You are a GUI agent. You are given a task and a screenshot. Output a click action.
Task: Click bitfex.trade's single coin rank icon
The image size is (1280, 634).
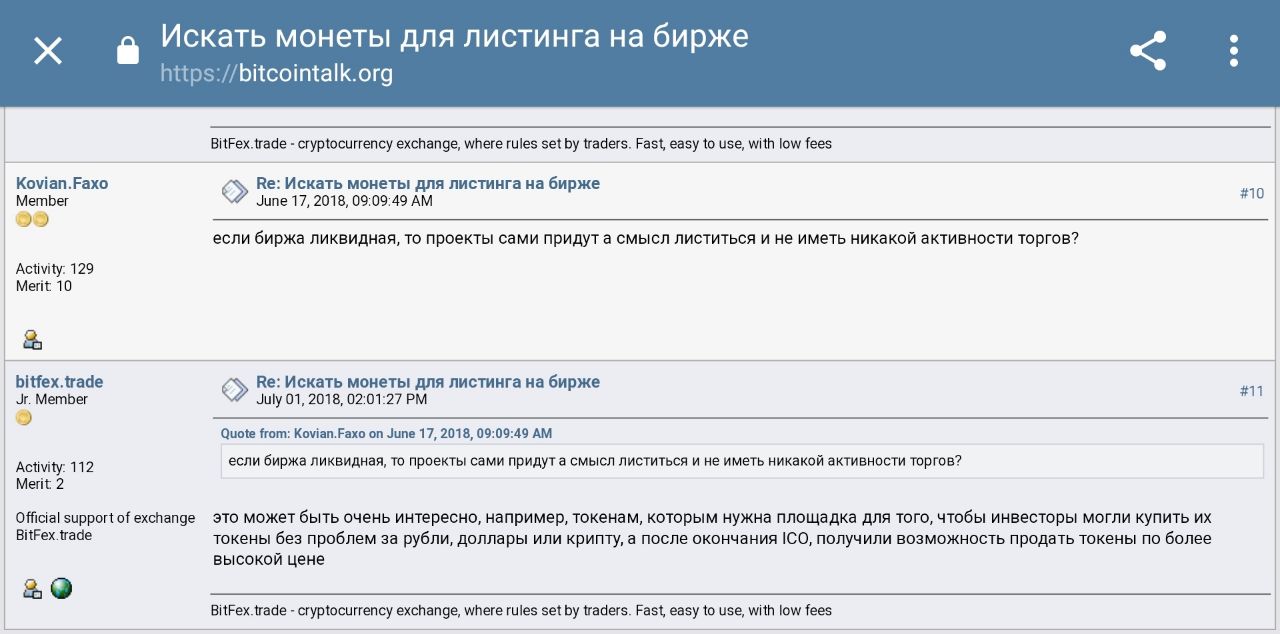[x=24, y=418]
